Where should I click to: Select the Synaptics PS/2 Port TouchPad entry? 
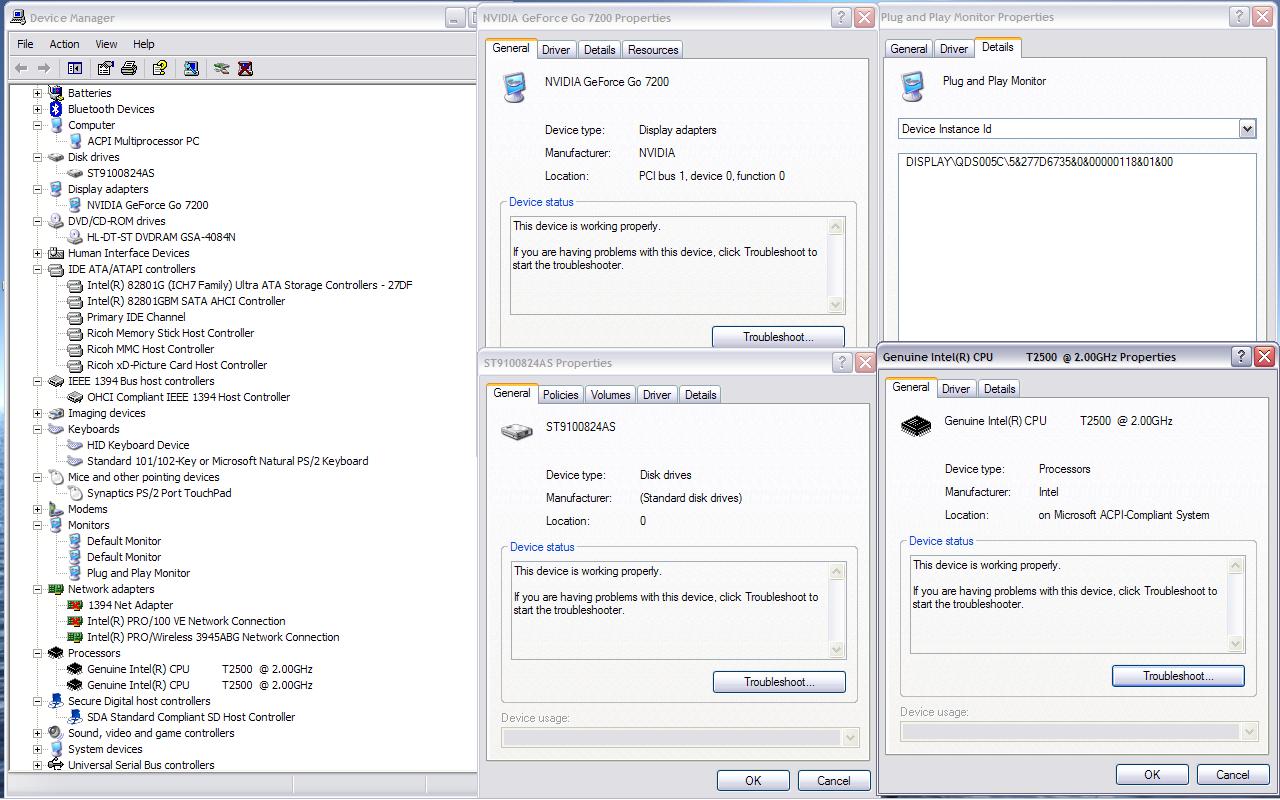[159, 493]
